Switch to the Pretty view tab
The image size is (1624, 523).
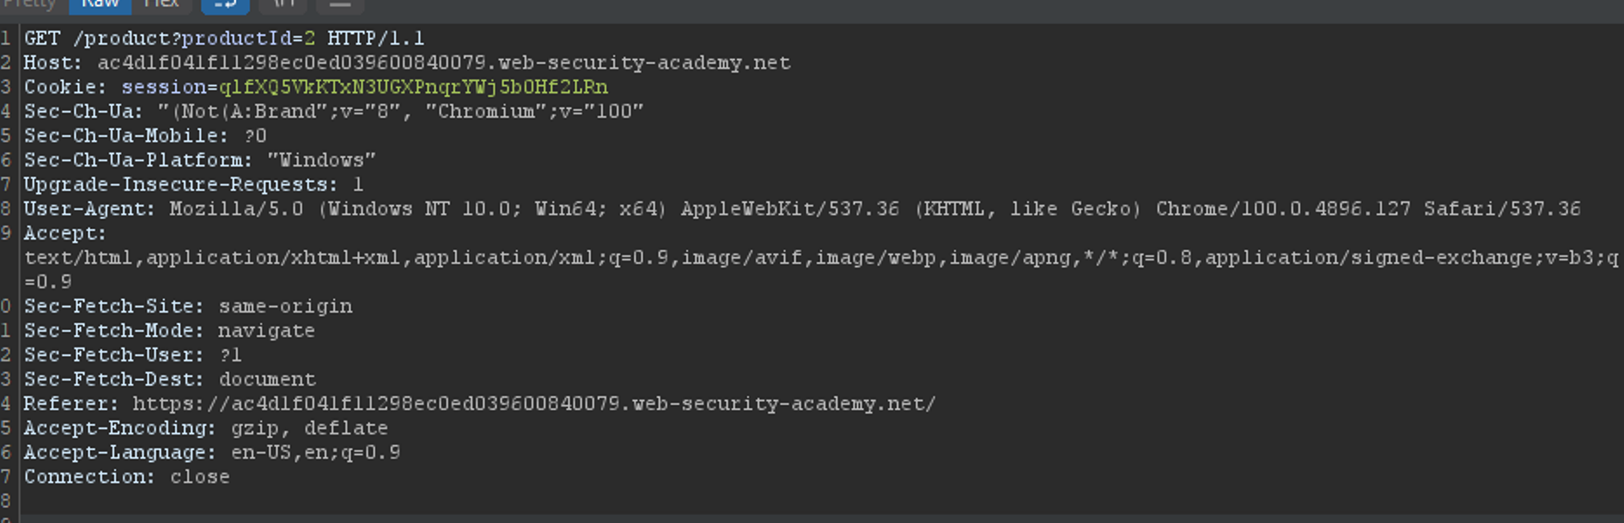coord(30,4)
